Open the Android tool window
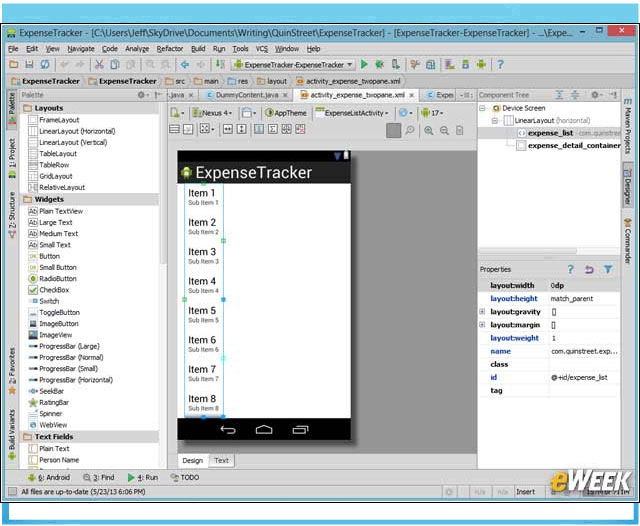Image resolution: width=640 pixels, height=526 pixels. pos(49,477)
